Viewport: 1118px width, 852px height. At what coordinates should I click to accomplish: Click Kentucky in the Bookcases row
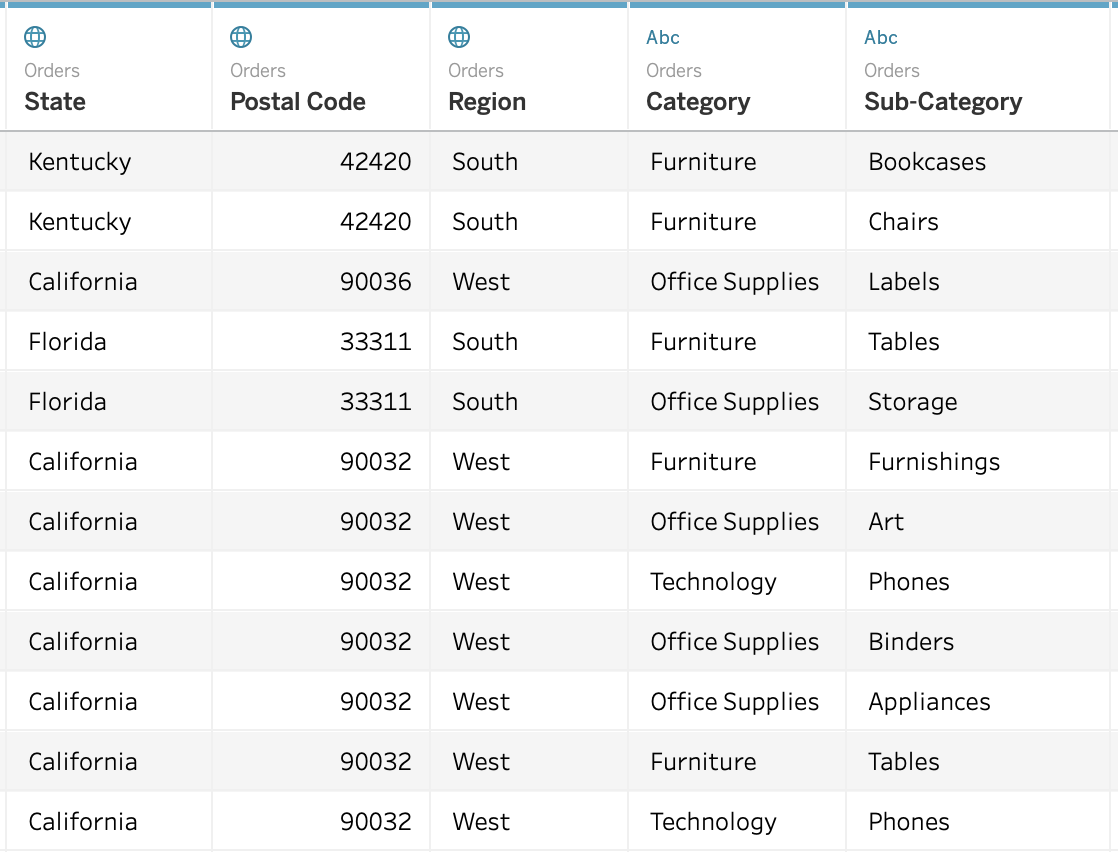pyautogui.click(x=80, y=162)
